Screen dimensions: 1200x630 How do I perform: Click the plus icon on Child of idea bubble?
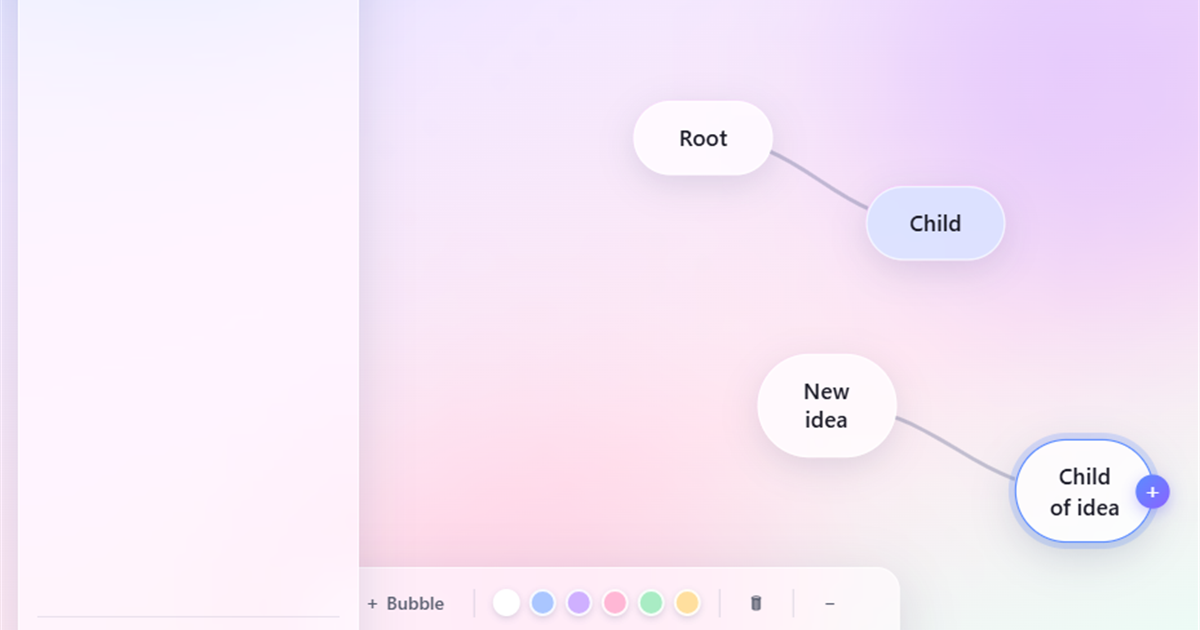click(x=1152, y=492)
